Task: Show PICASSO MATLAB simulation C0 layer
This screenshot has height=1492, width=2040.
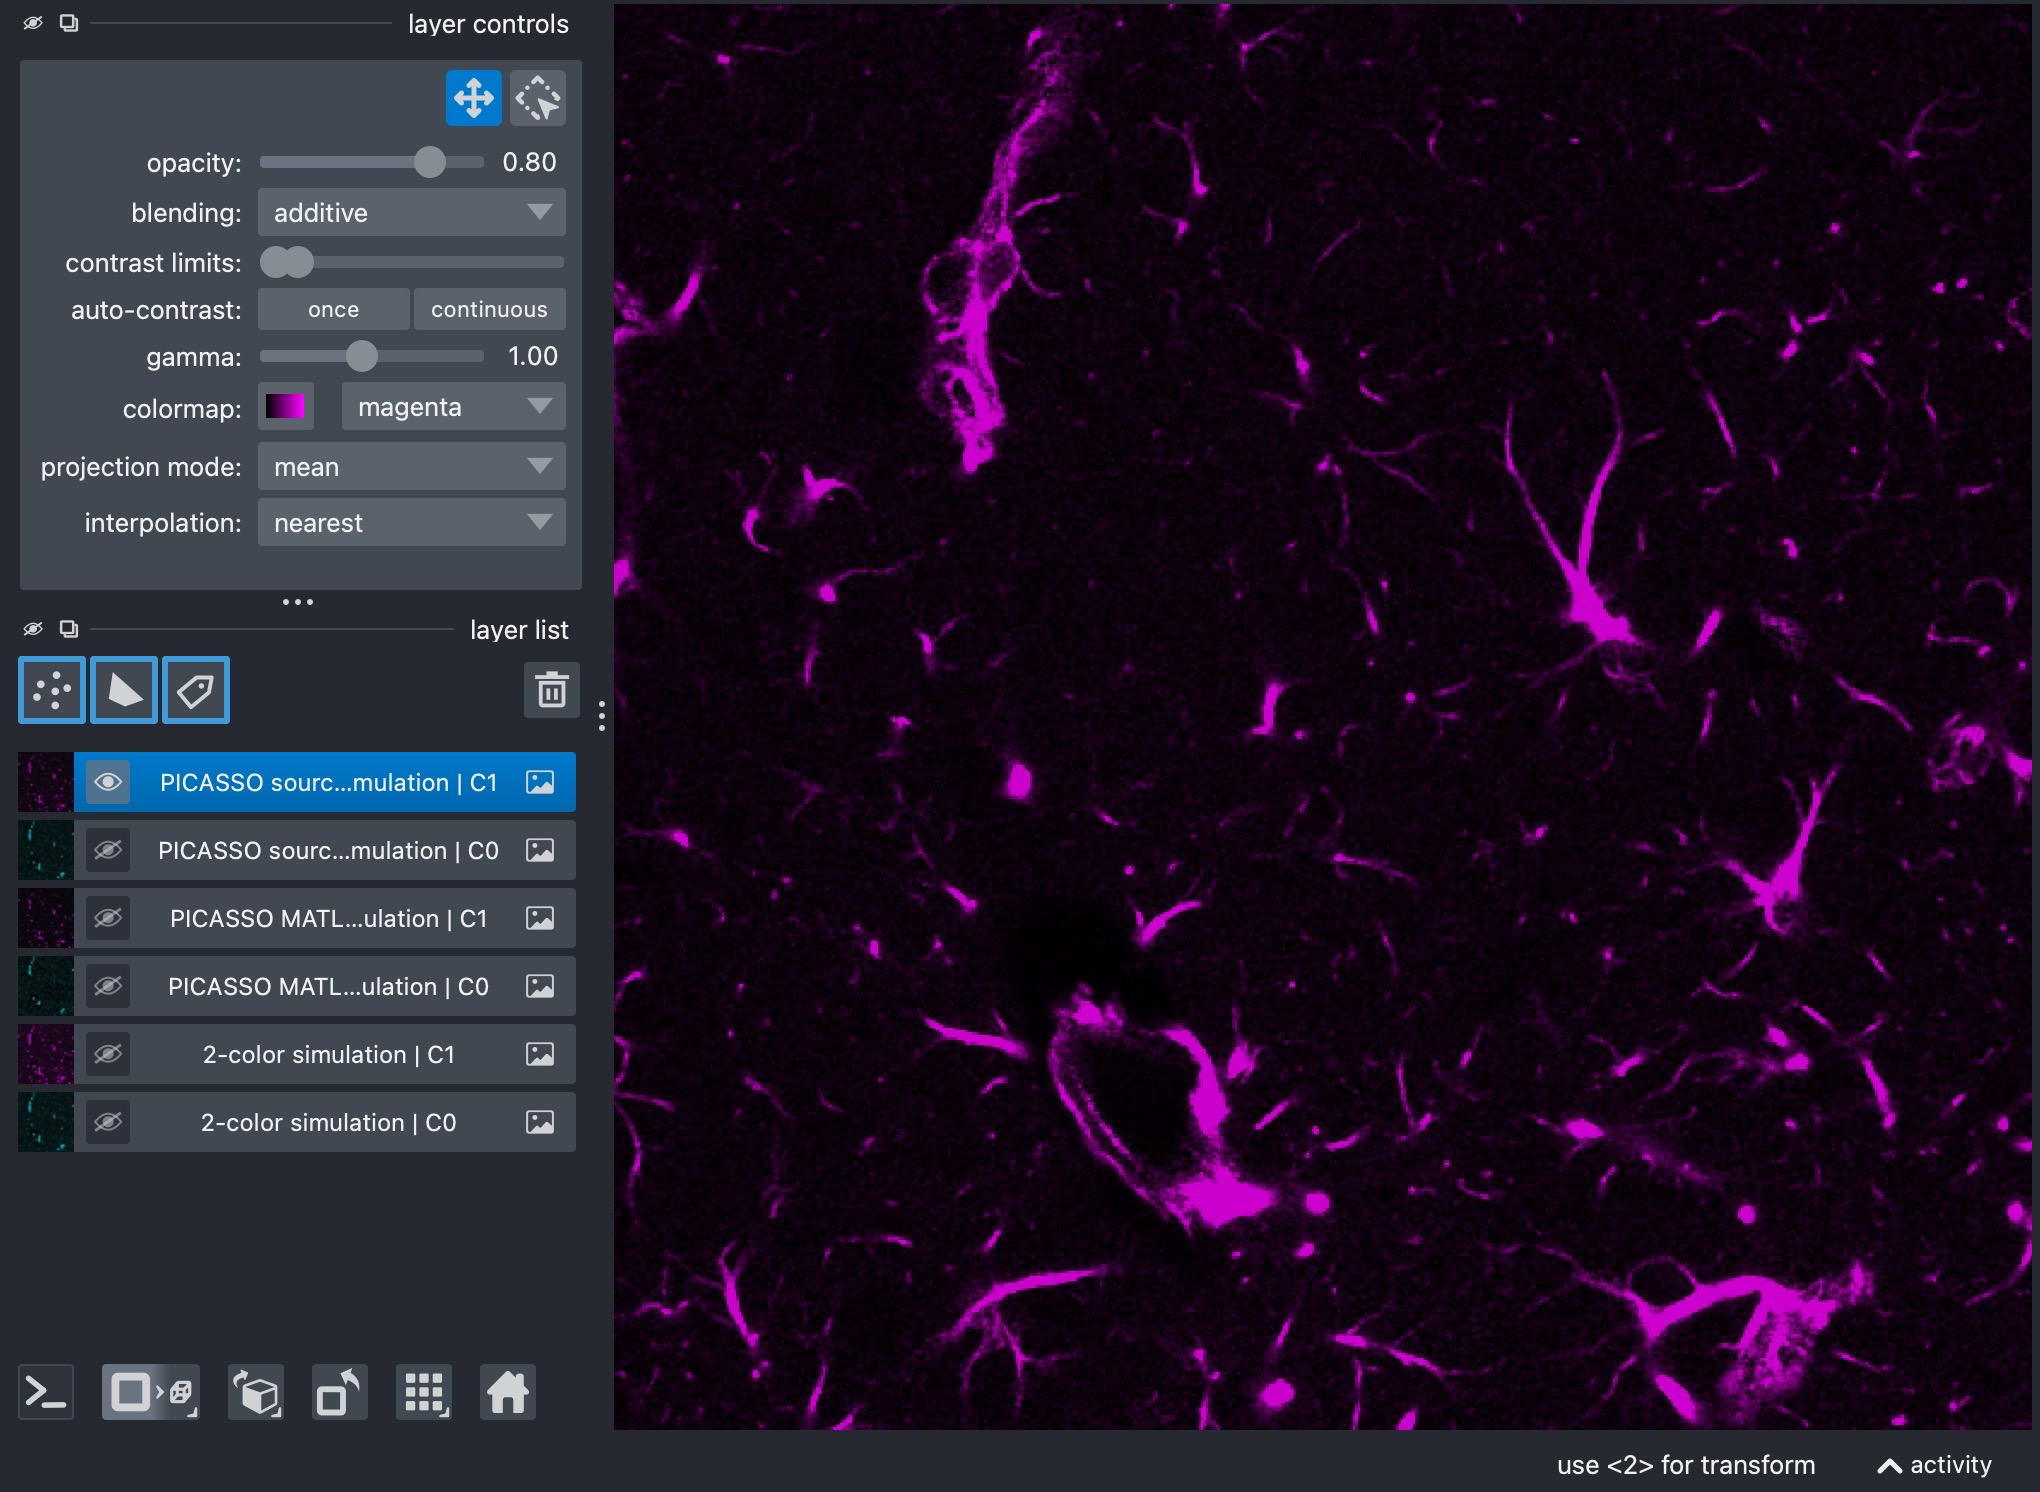Action: (x=108, y=986)
